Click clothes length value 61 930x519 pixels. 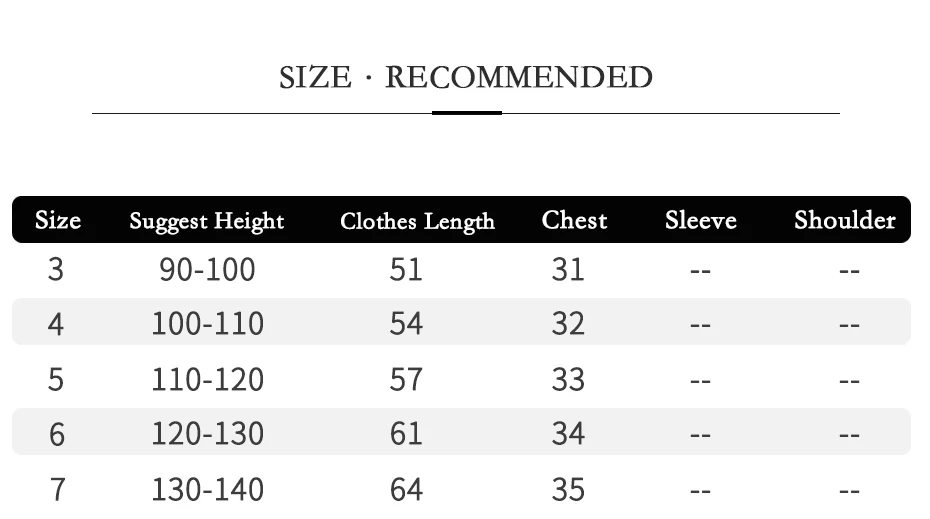406,434
